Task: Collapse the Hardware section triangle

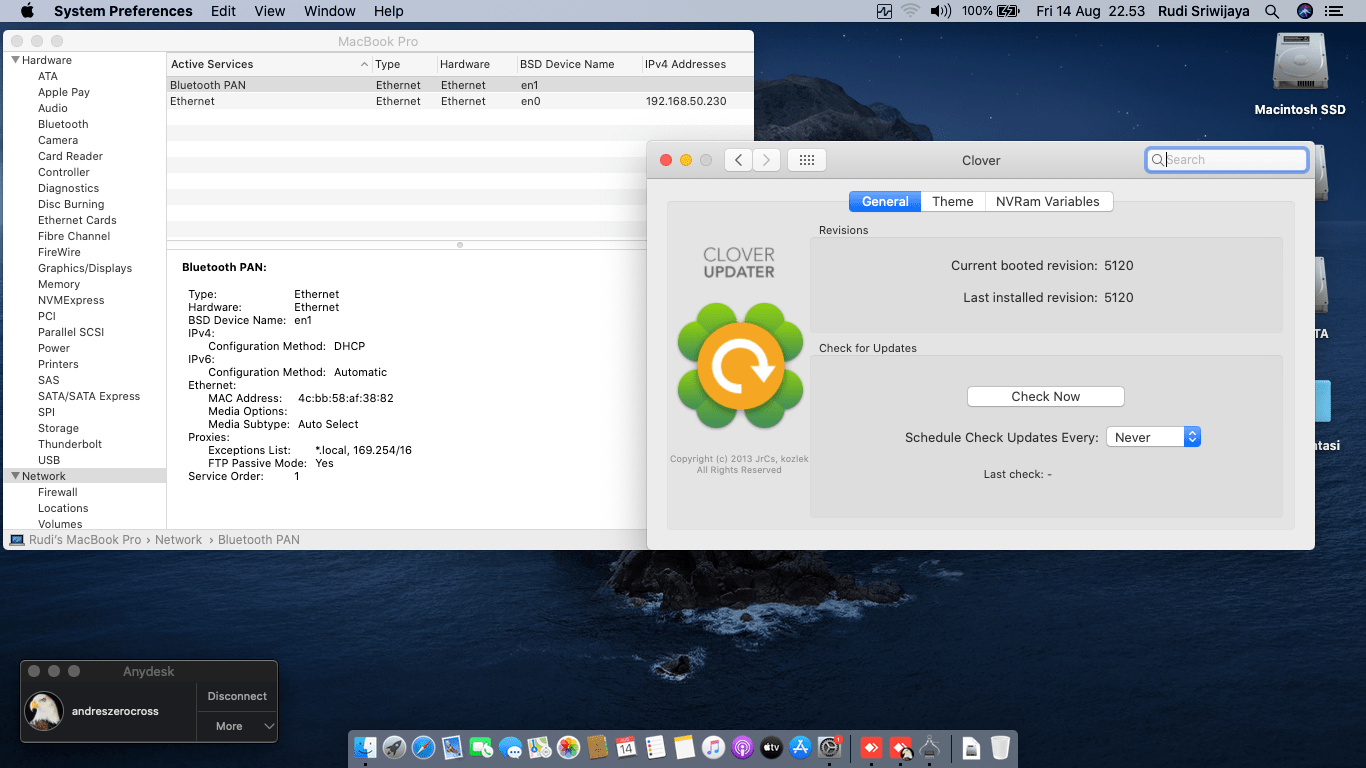Action: 16,60
